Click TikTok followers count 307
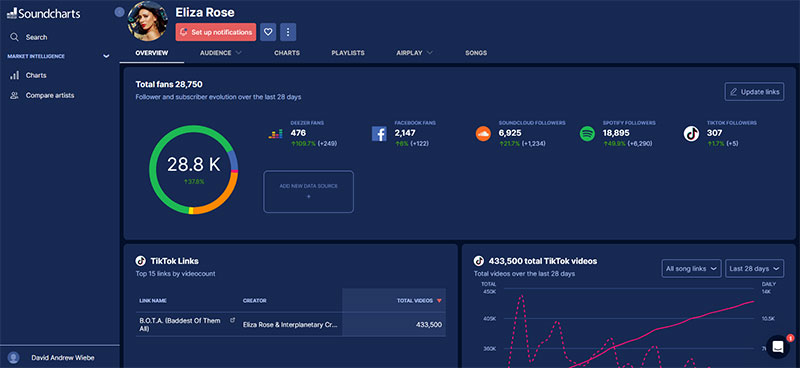Screen dimensions: 800x368 715,133
